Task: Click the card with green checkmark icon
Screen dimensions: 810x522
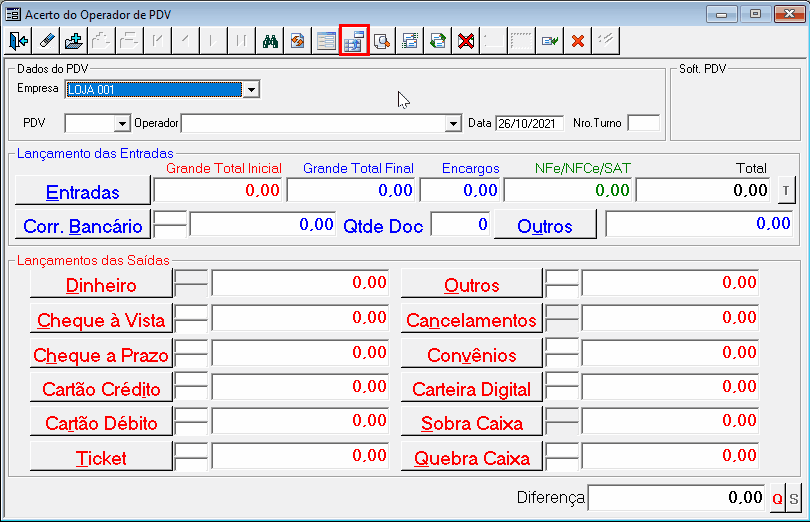Action: pyautogui.click(x=550, y=40)
